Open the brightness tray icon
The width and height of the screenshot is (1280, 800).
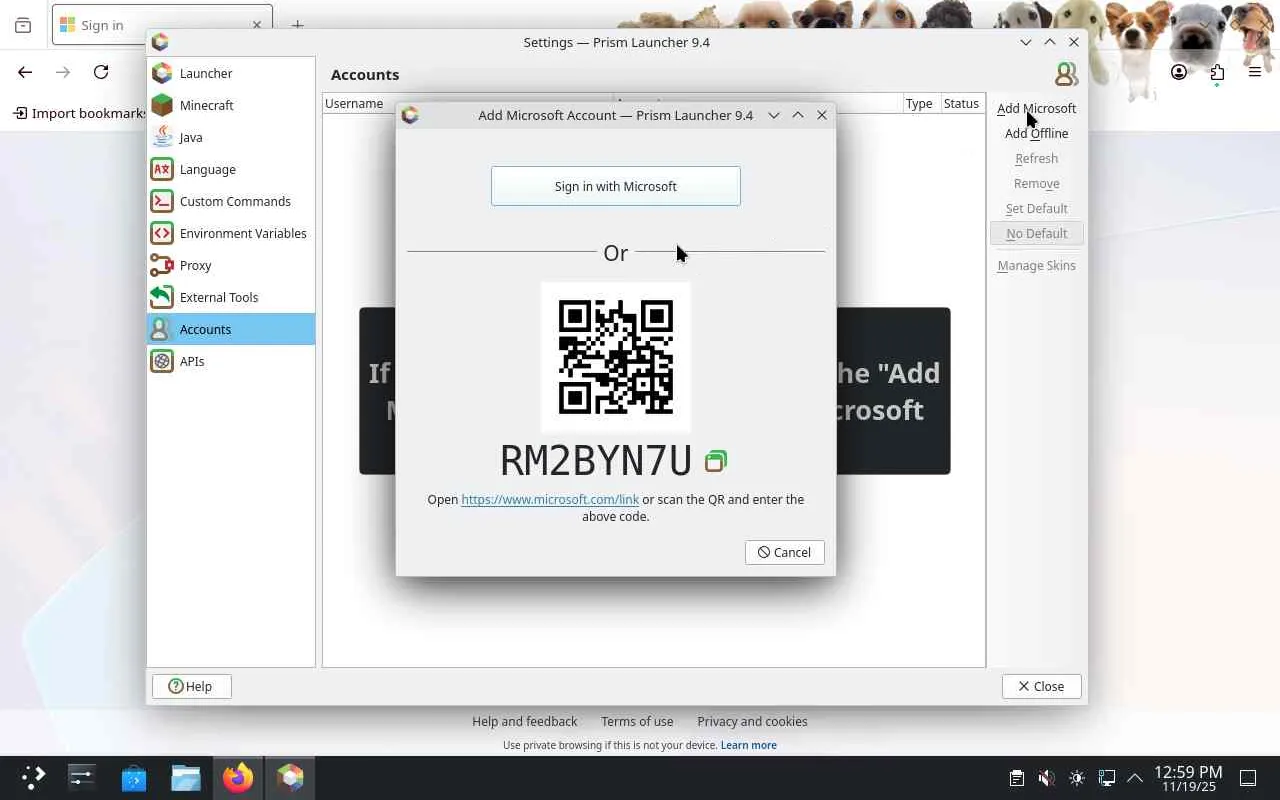click(x=1076, y=778)
